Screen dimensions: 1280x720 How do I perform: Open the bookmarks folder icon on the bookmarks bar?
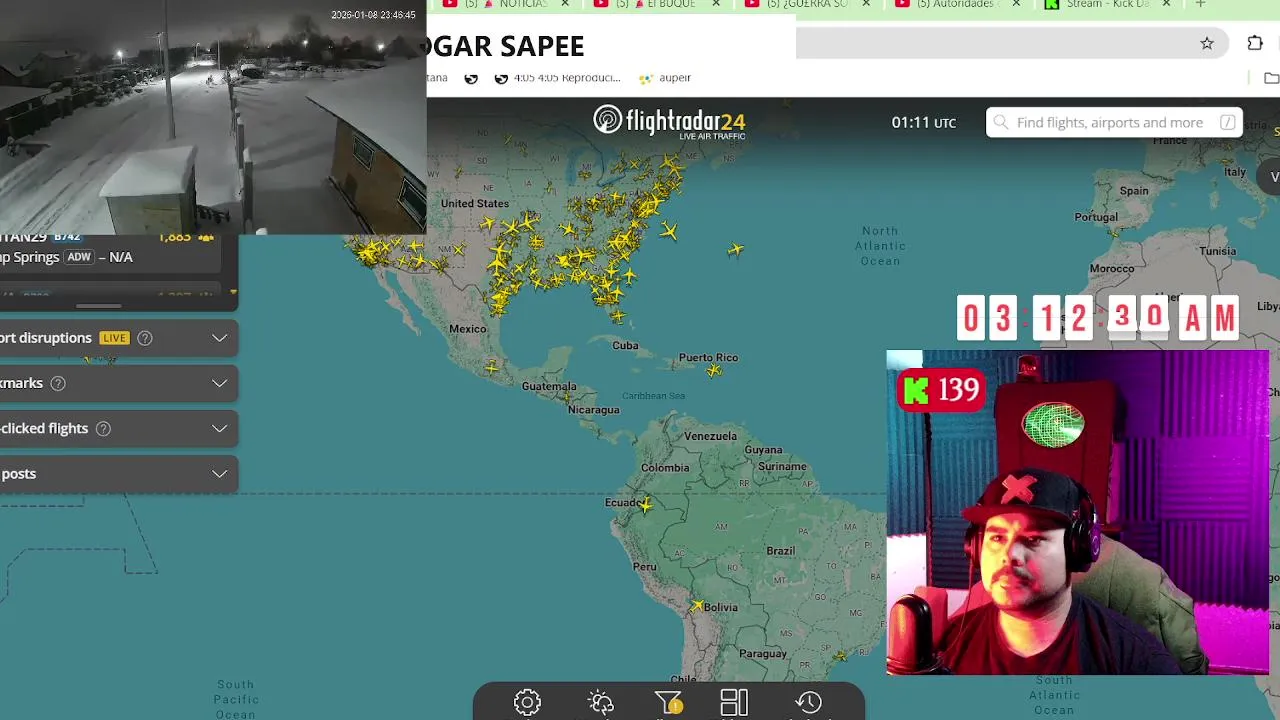[x=1271, y=78]
